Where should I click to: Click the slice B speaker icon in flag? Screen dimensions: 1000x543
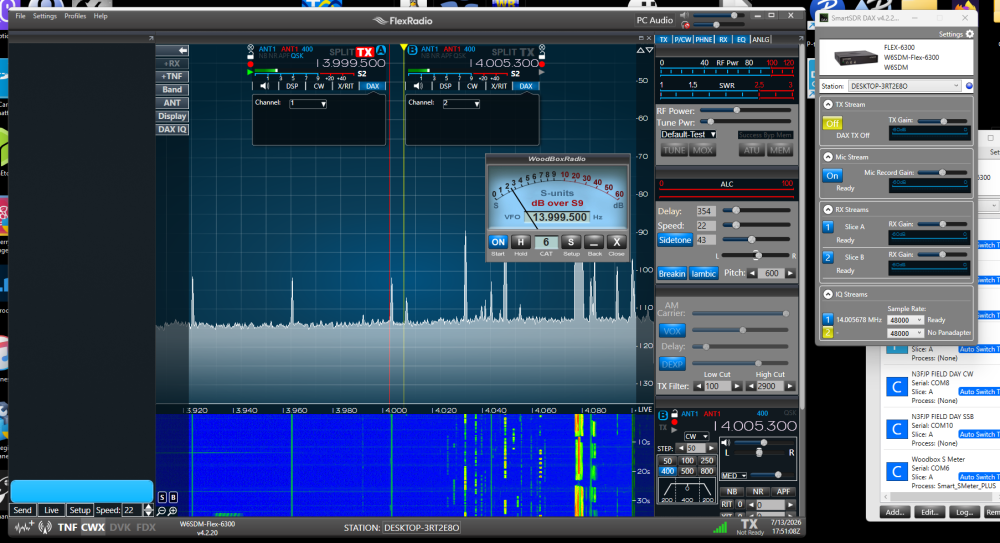(418, 86)
